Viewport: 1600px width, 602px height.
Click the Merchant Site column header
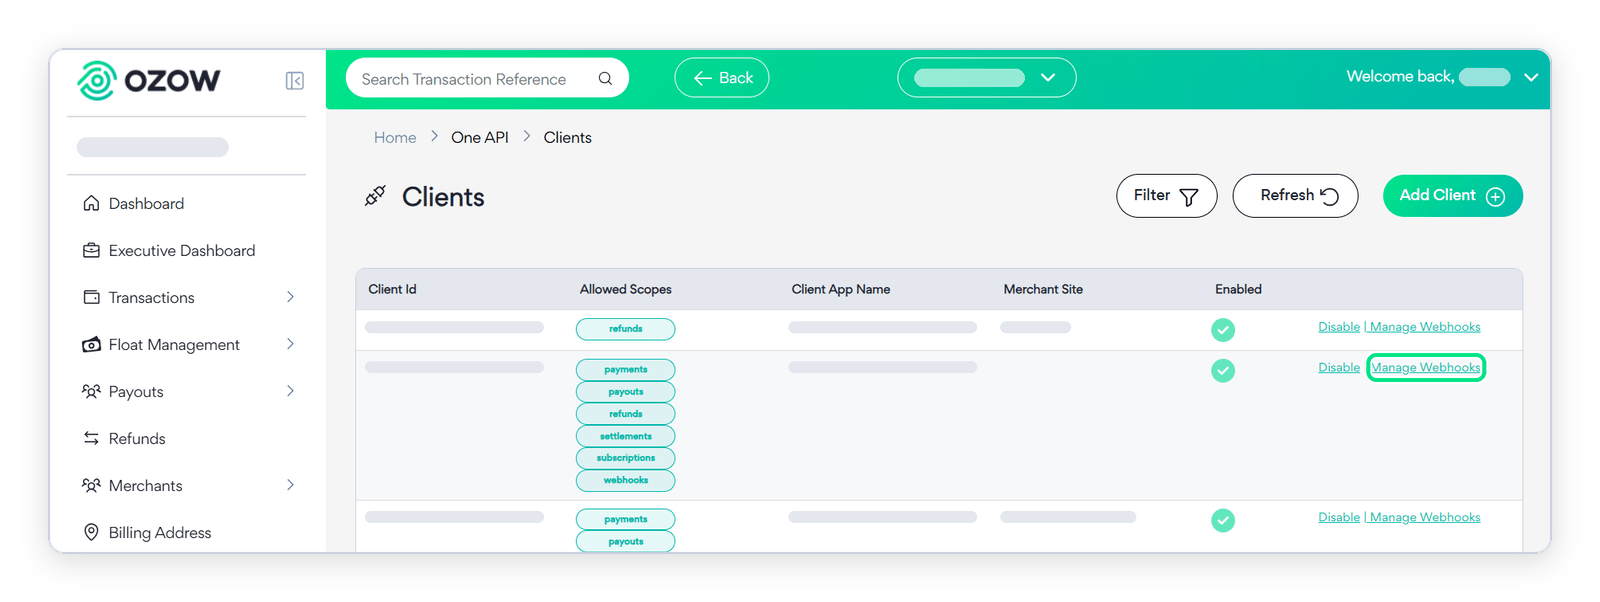pos(1043,289)
